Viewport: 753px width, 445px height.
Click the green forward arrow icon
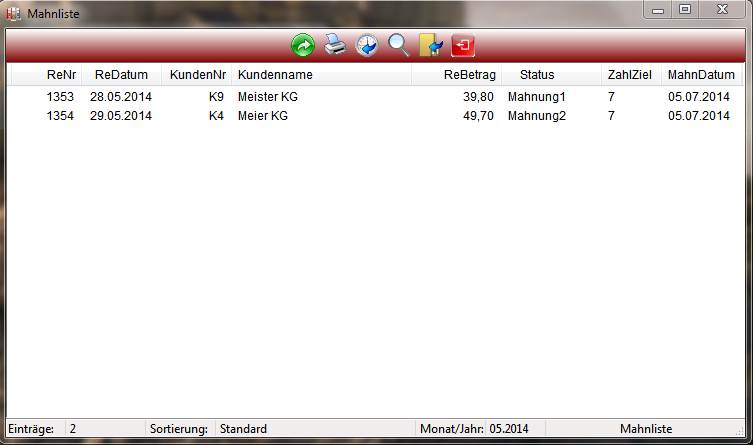point(303,46)
